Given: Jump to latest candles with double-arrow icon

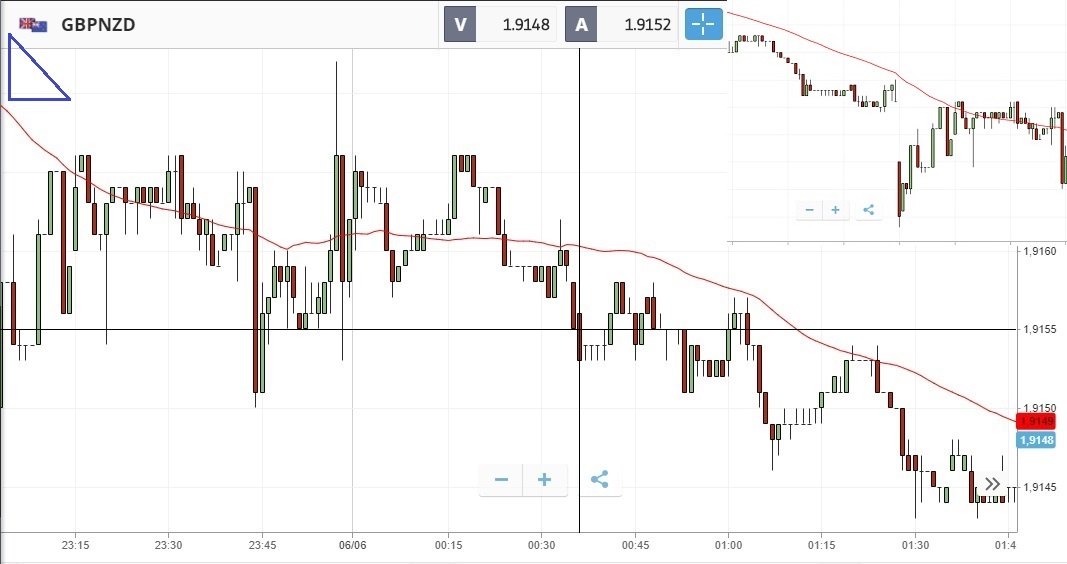Looking at the screenshot, I should [x=992, y=485].
